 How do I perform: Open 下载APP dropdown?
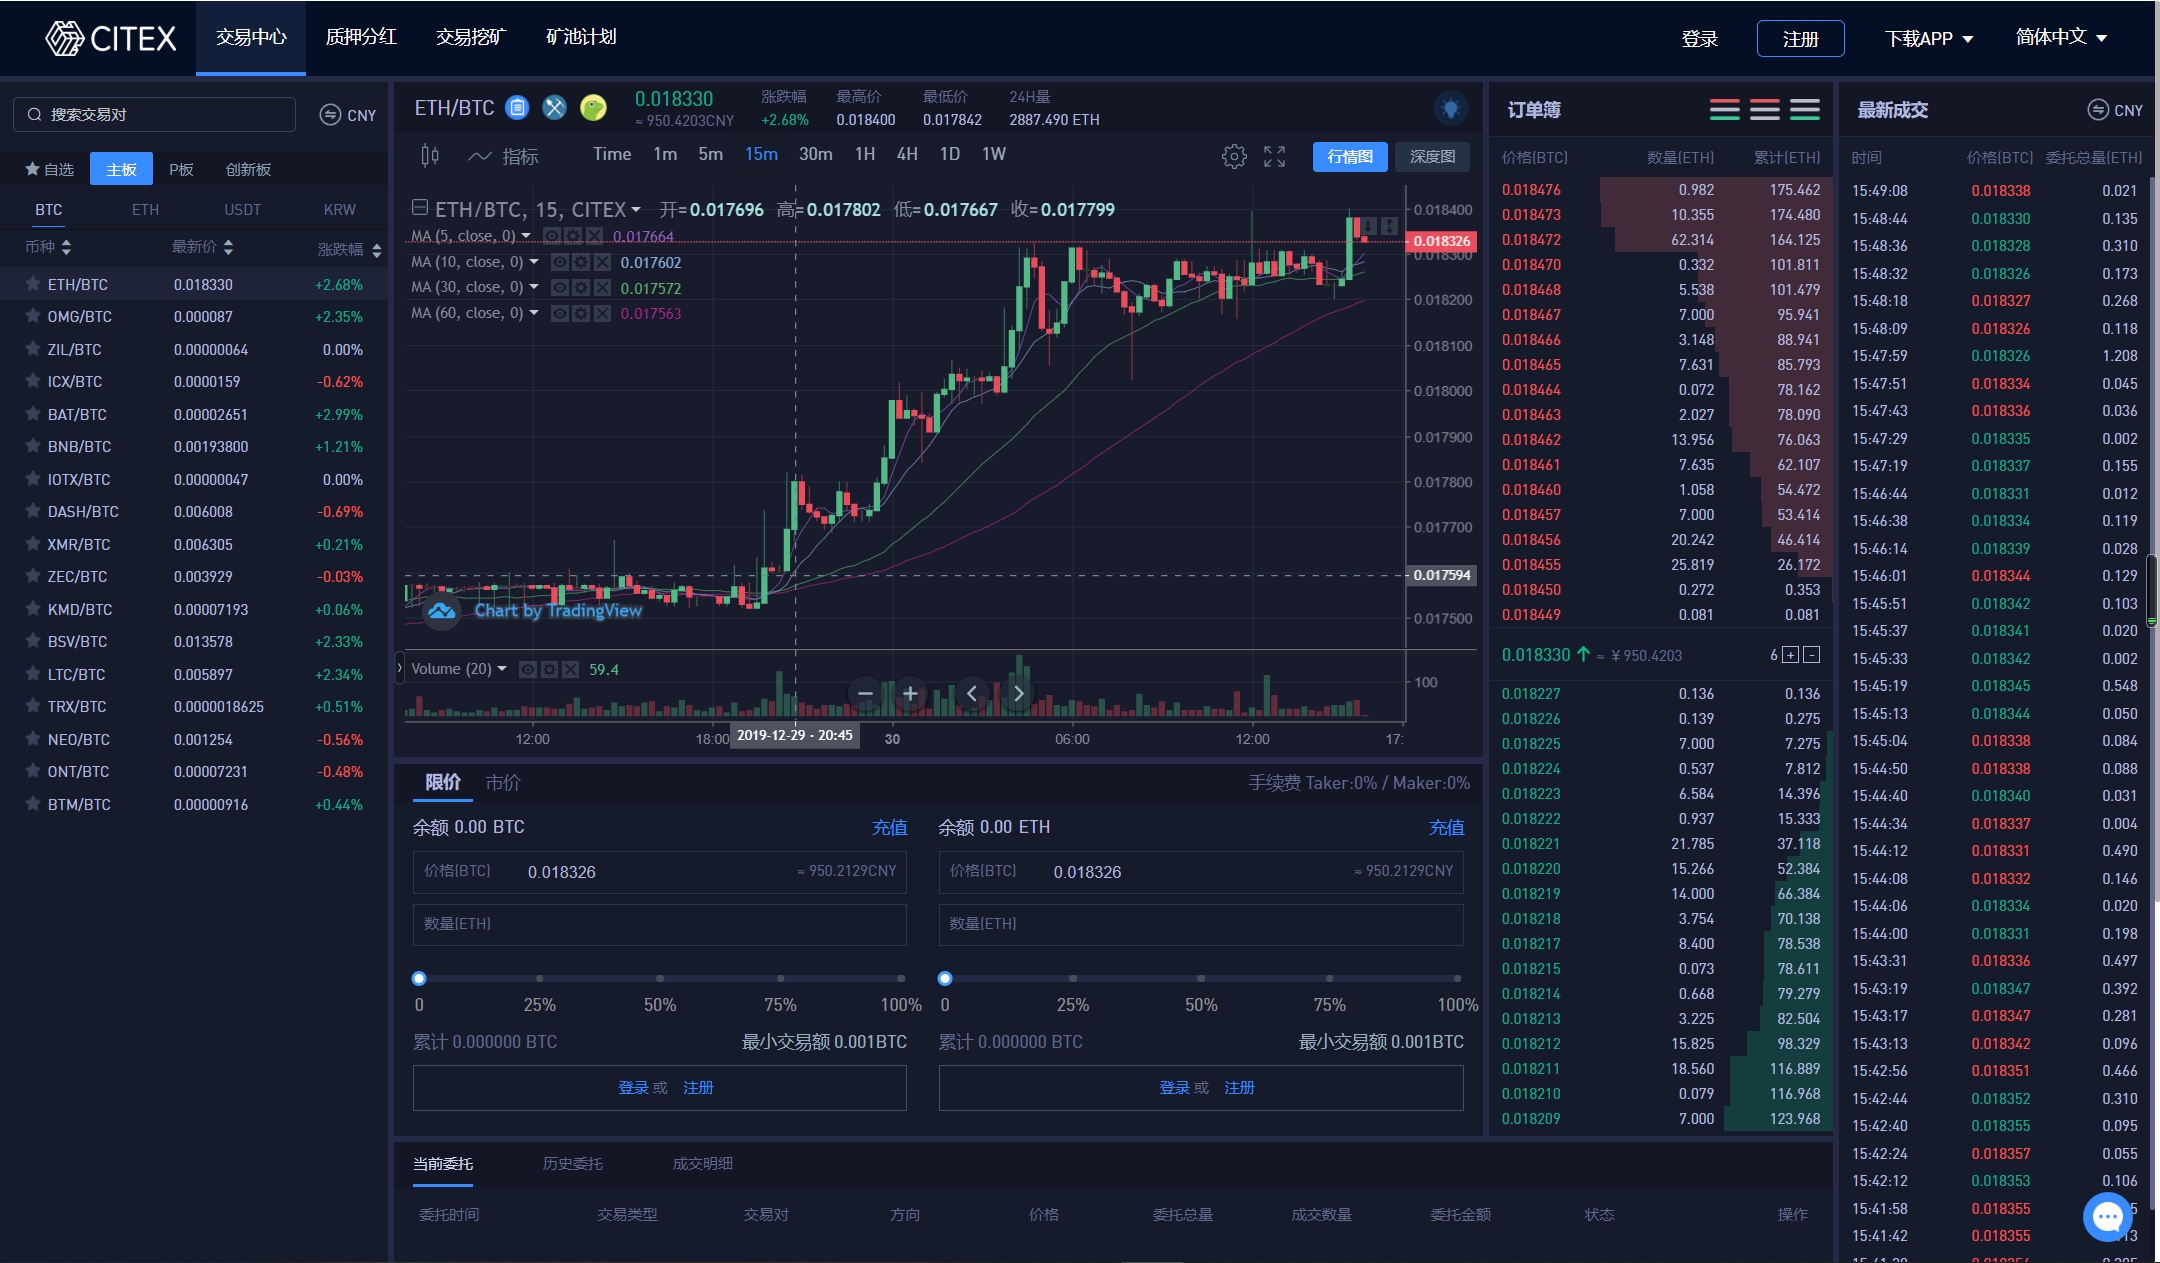pyautogui.click(x=1929, y=39)
